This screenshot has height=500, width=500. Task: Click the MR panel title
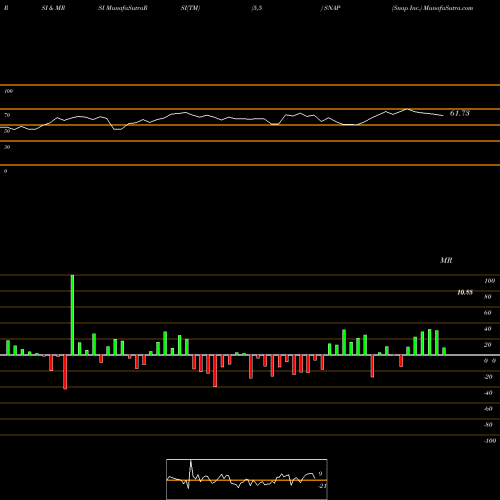pos(446,260)
